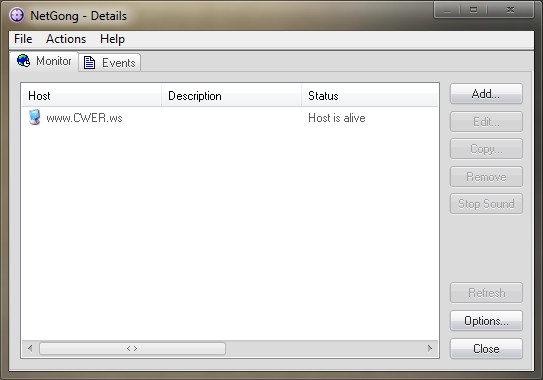Screen dimensions: 543x380
Task: Click the document icon on the Events tab
Action: coord(90,63)
